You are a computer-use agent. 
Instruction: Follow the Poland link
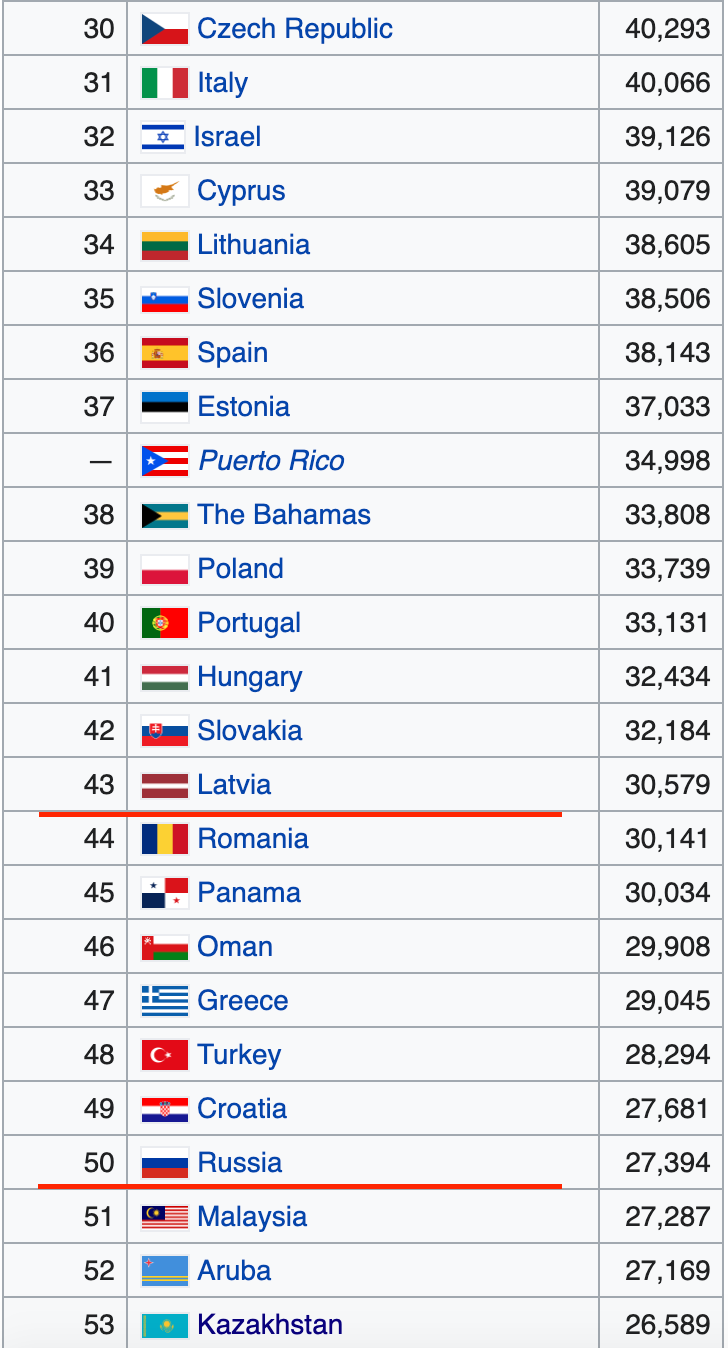pyautogui.click(x=240, y=569)
